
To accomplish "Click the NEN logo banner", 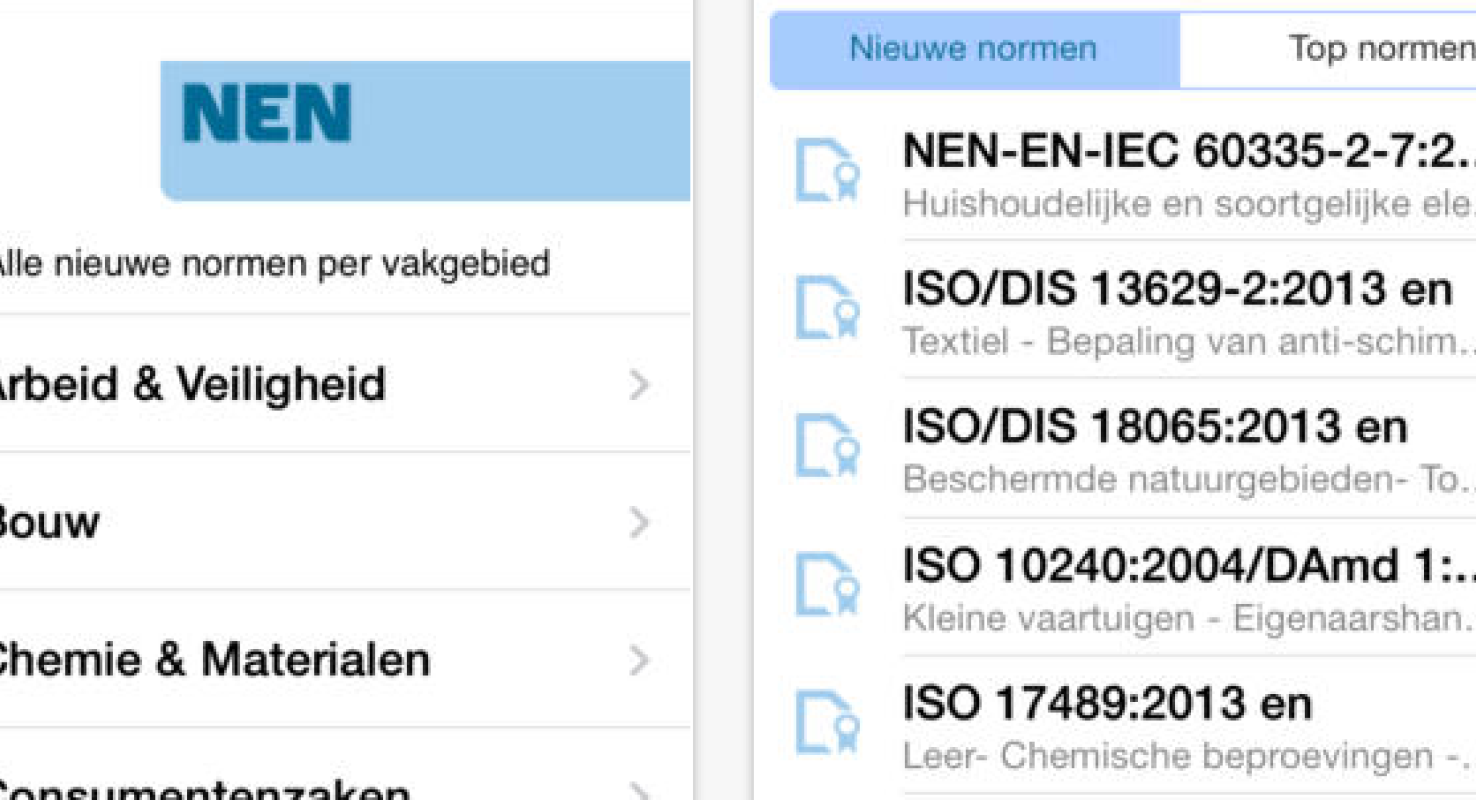I will coord(425,131).
